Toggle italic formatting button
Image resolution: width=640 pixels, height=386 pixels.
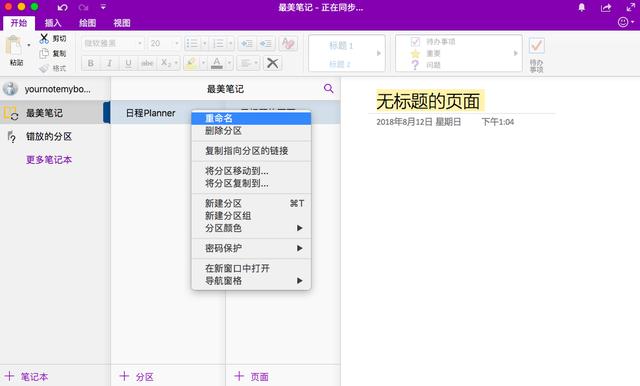tap(109, 63)
